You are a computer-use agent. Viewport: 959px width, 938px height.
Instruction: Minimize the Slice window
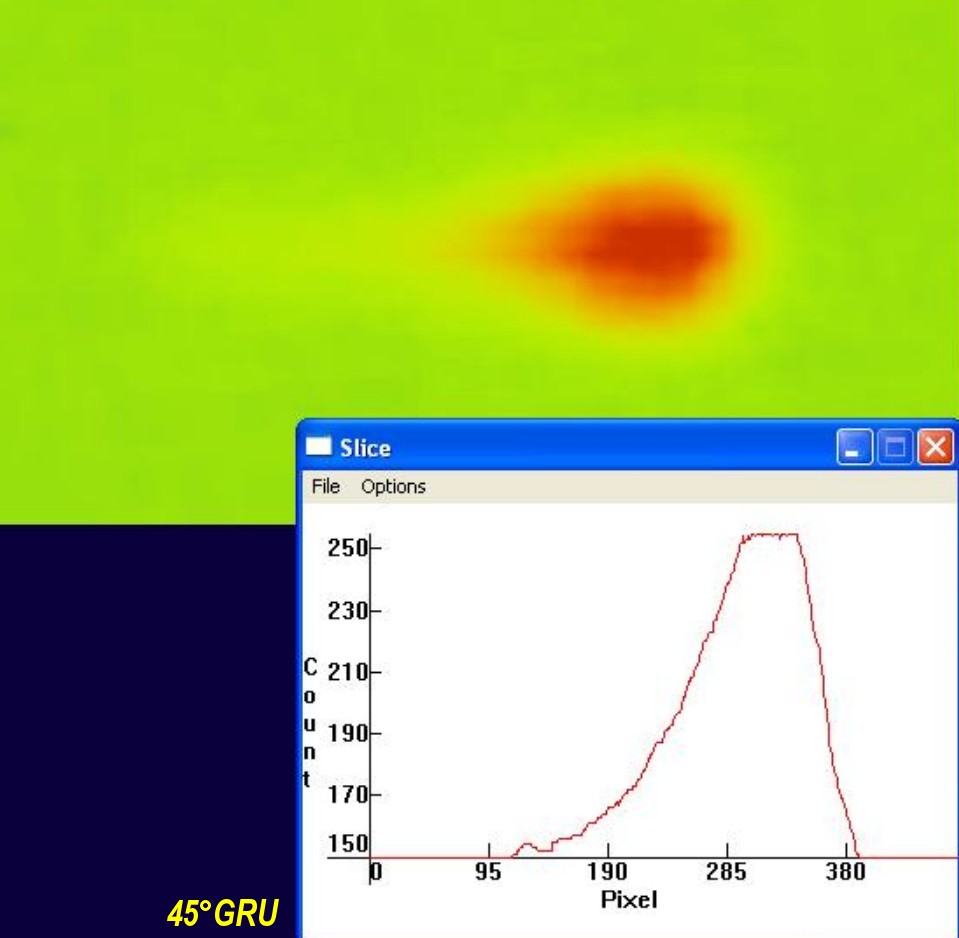coord(854,447)
